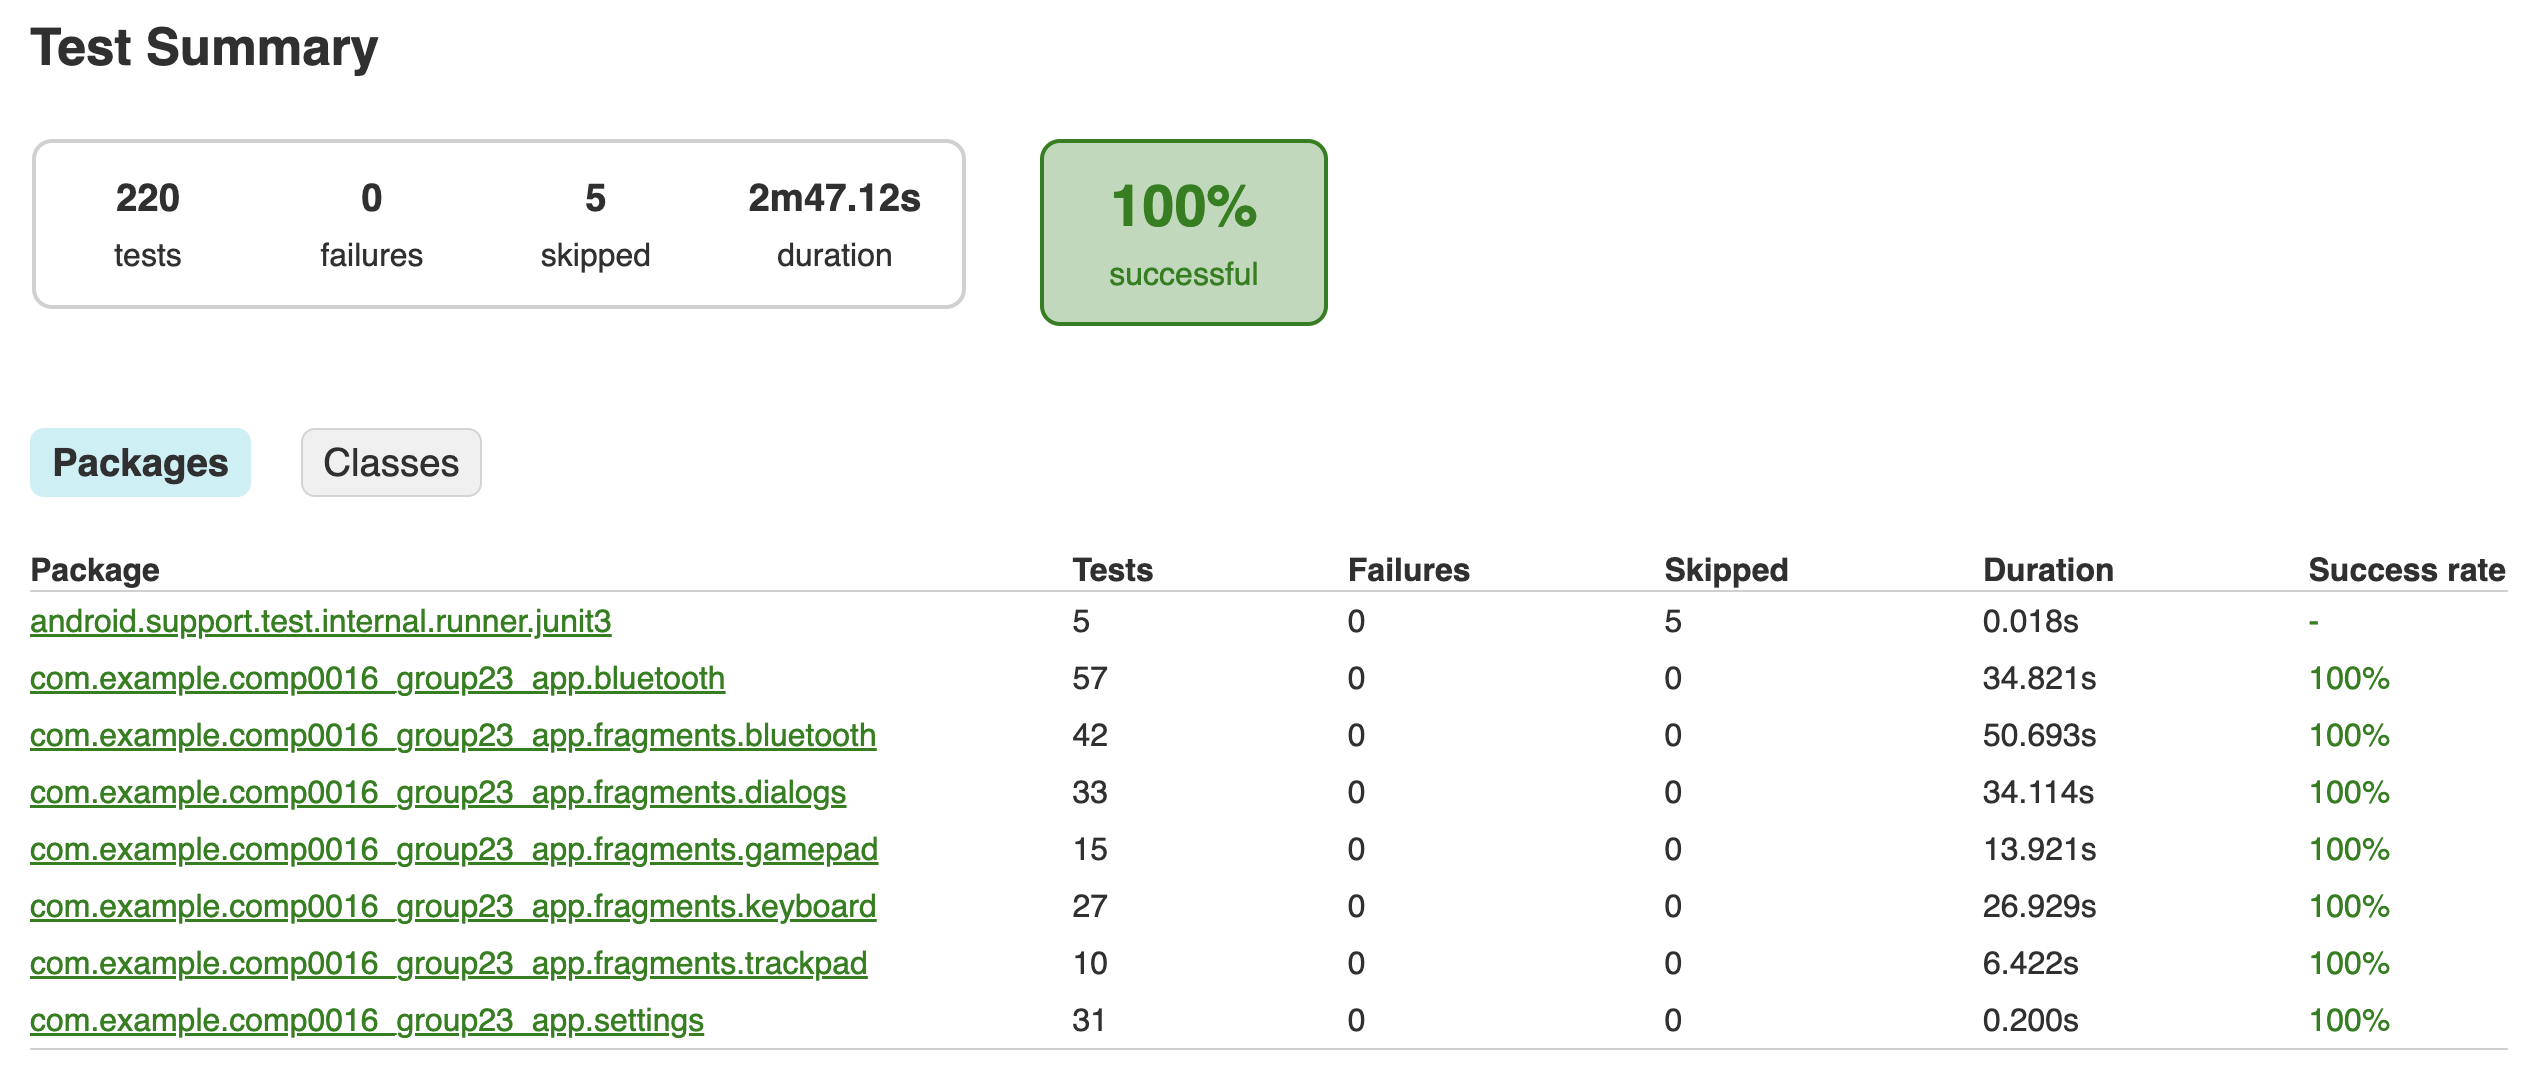Click the 2m47.12s duration counter
Image resolution: width=2538 pixels, height=1076 pixels.
pyautogui.click(x=834, y=224)
